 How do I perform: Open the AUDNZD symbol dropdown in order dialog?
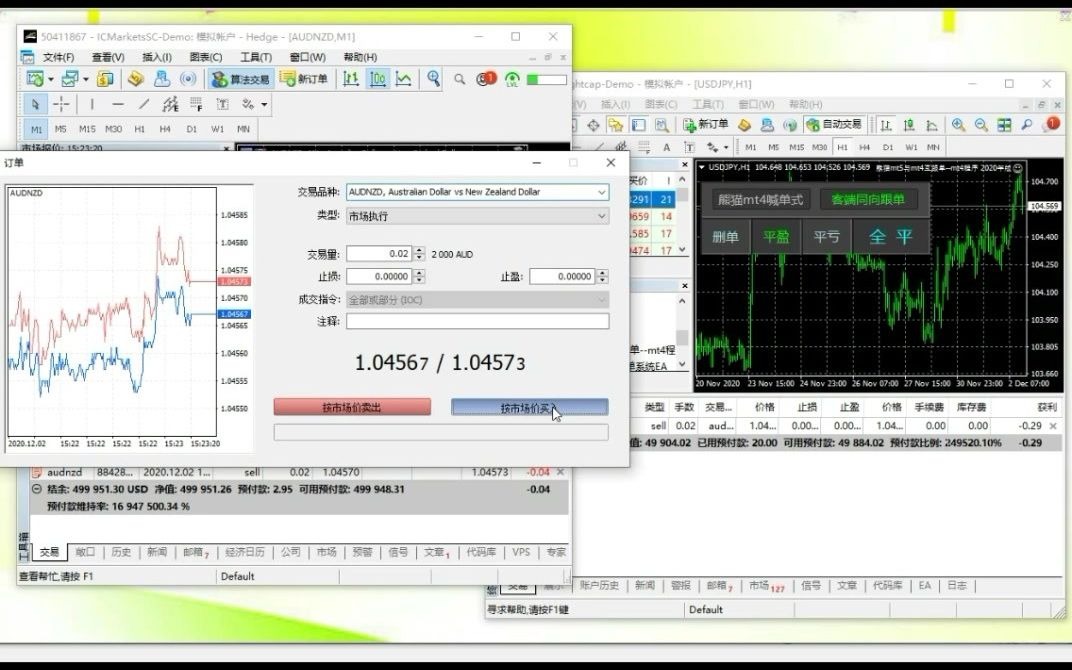tap(600, 192)
